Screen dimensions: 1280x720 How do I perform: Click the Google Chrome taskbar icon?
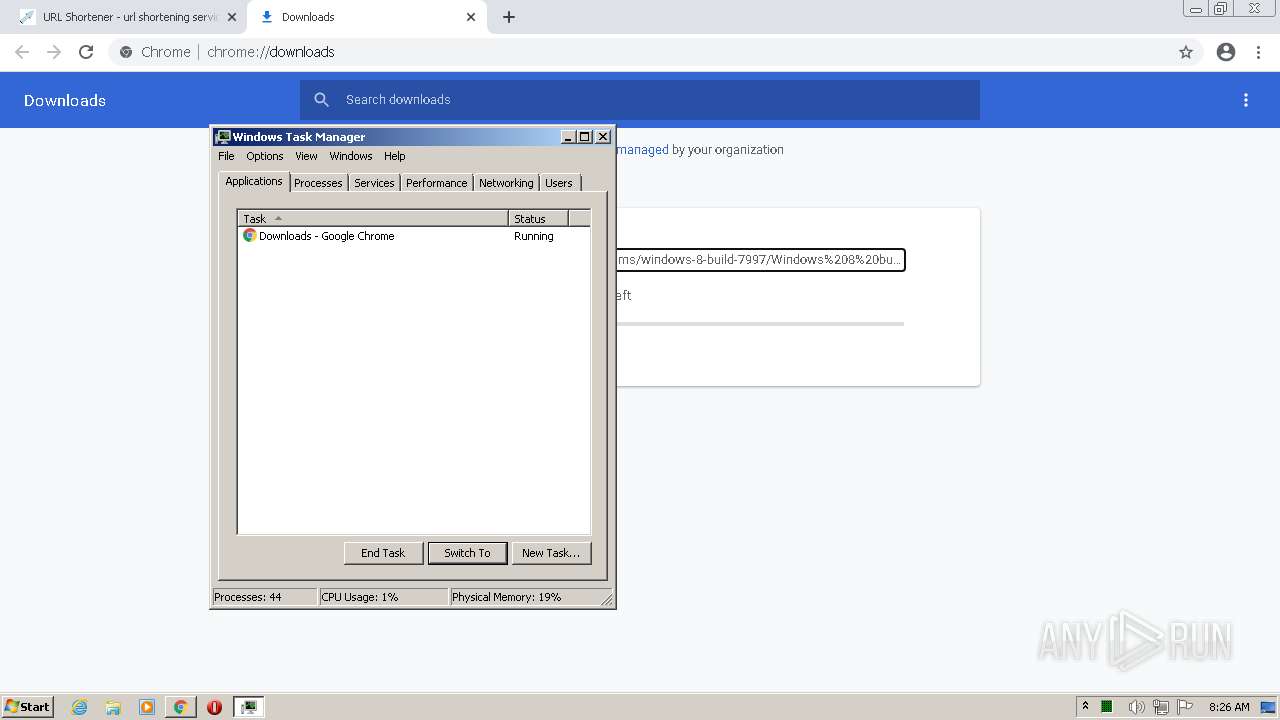click(180, 707)
